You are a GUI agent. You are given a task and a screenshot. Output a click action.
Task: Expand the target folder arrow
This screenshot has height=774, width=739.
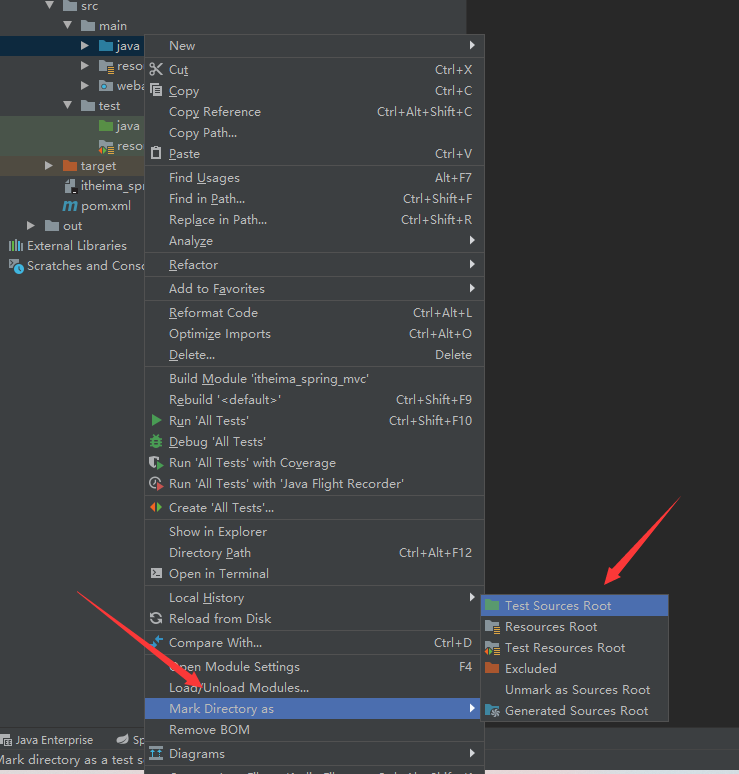[48, 165]
